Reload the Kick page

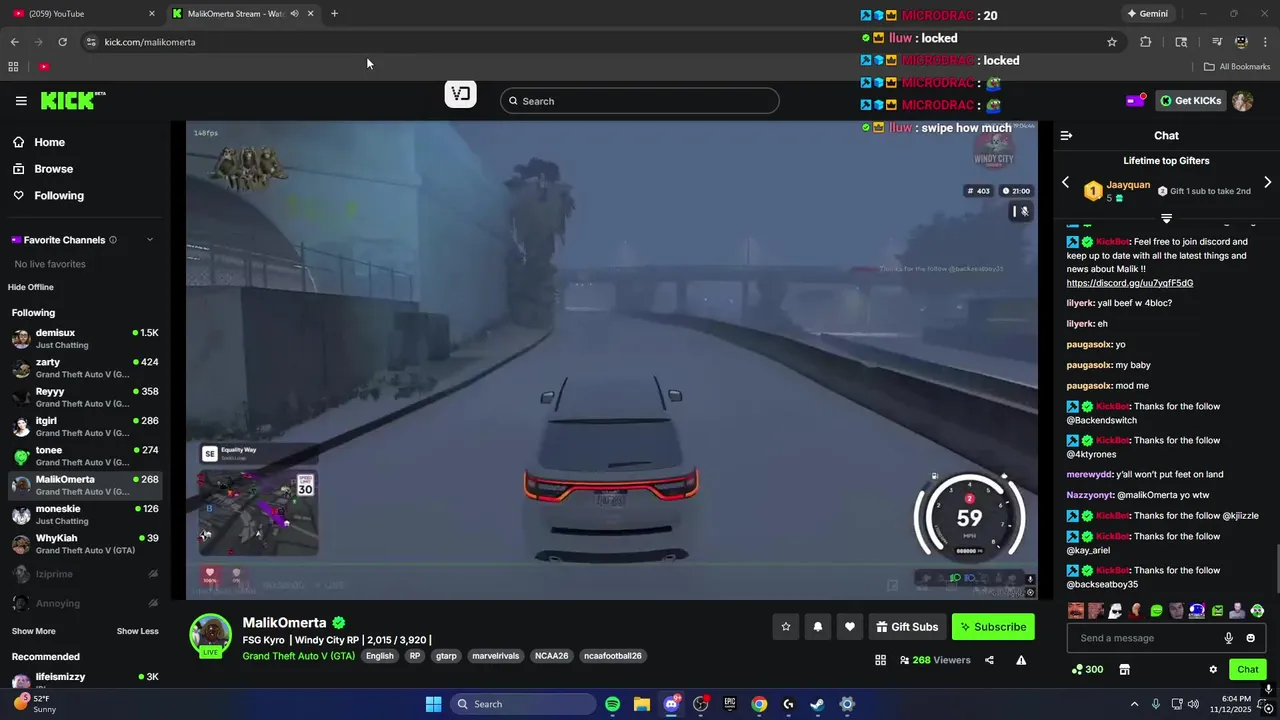[x=62, y=42]
